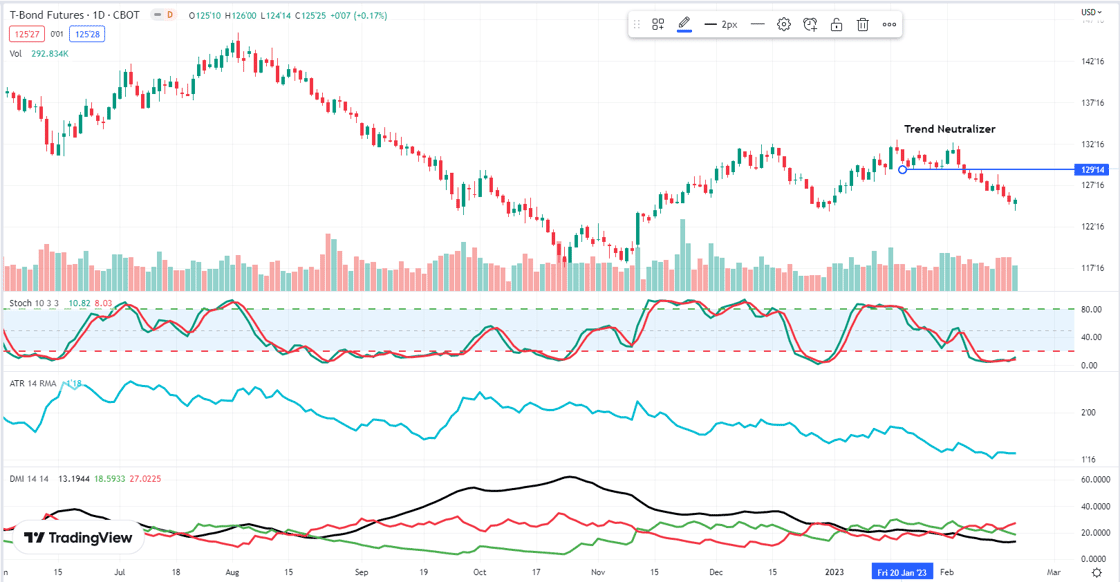The width and height of the screenshot is (1120, 582).
Task: Delete drawing with the trash icon
Action: point(863,24)
